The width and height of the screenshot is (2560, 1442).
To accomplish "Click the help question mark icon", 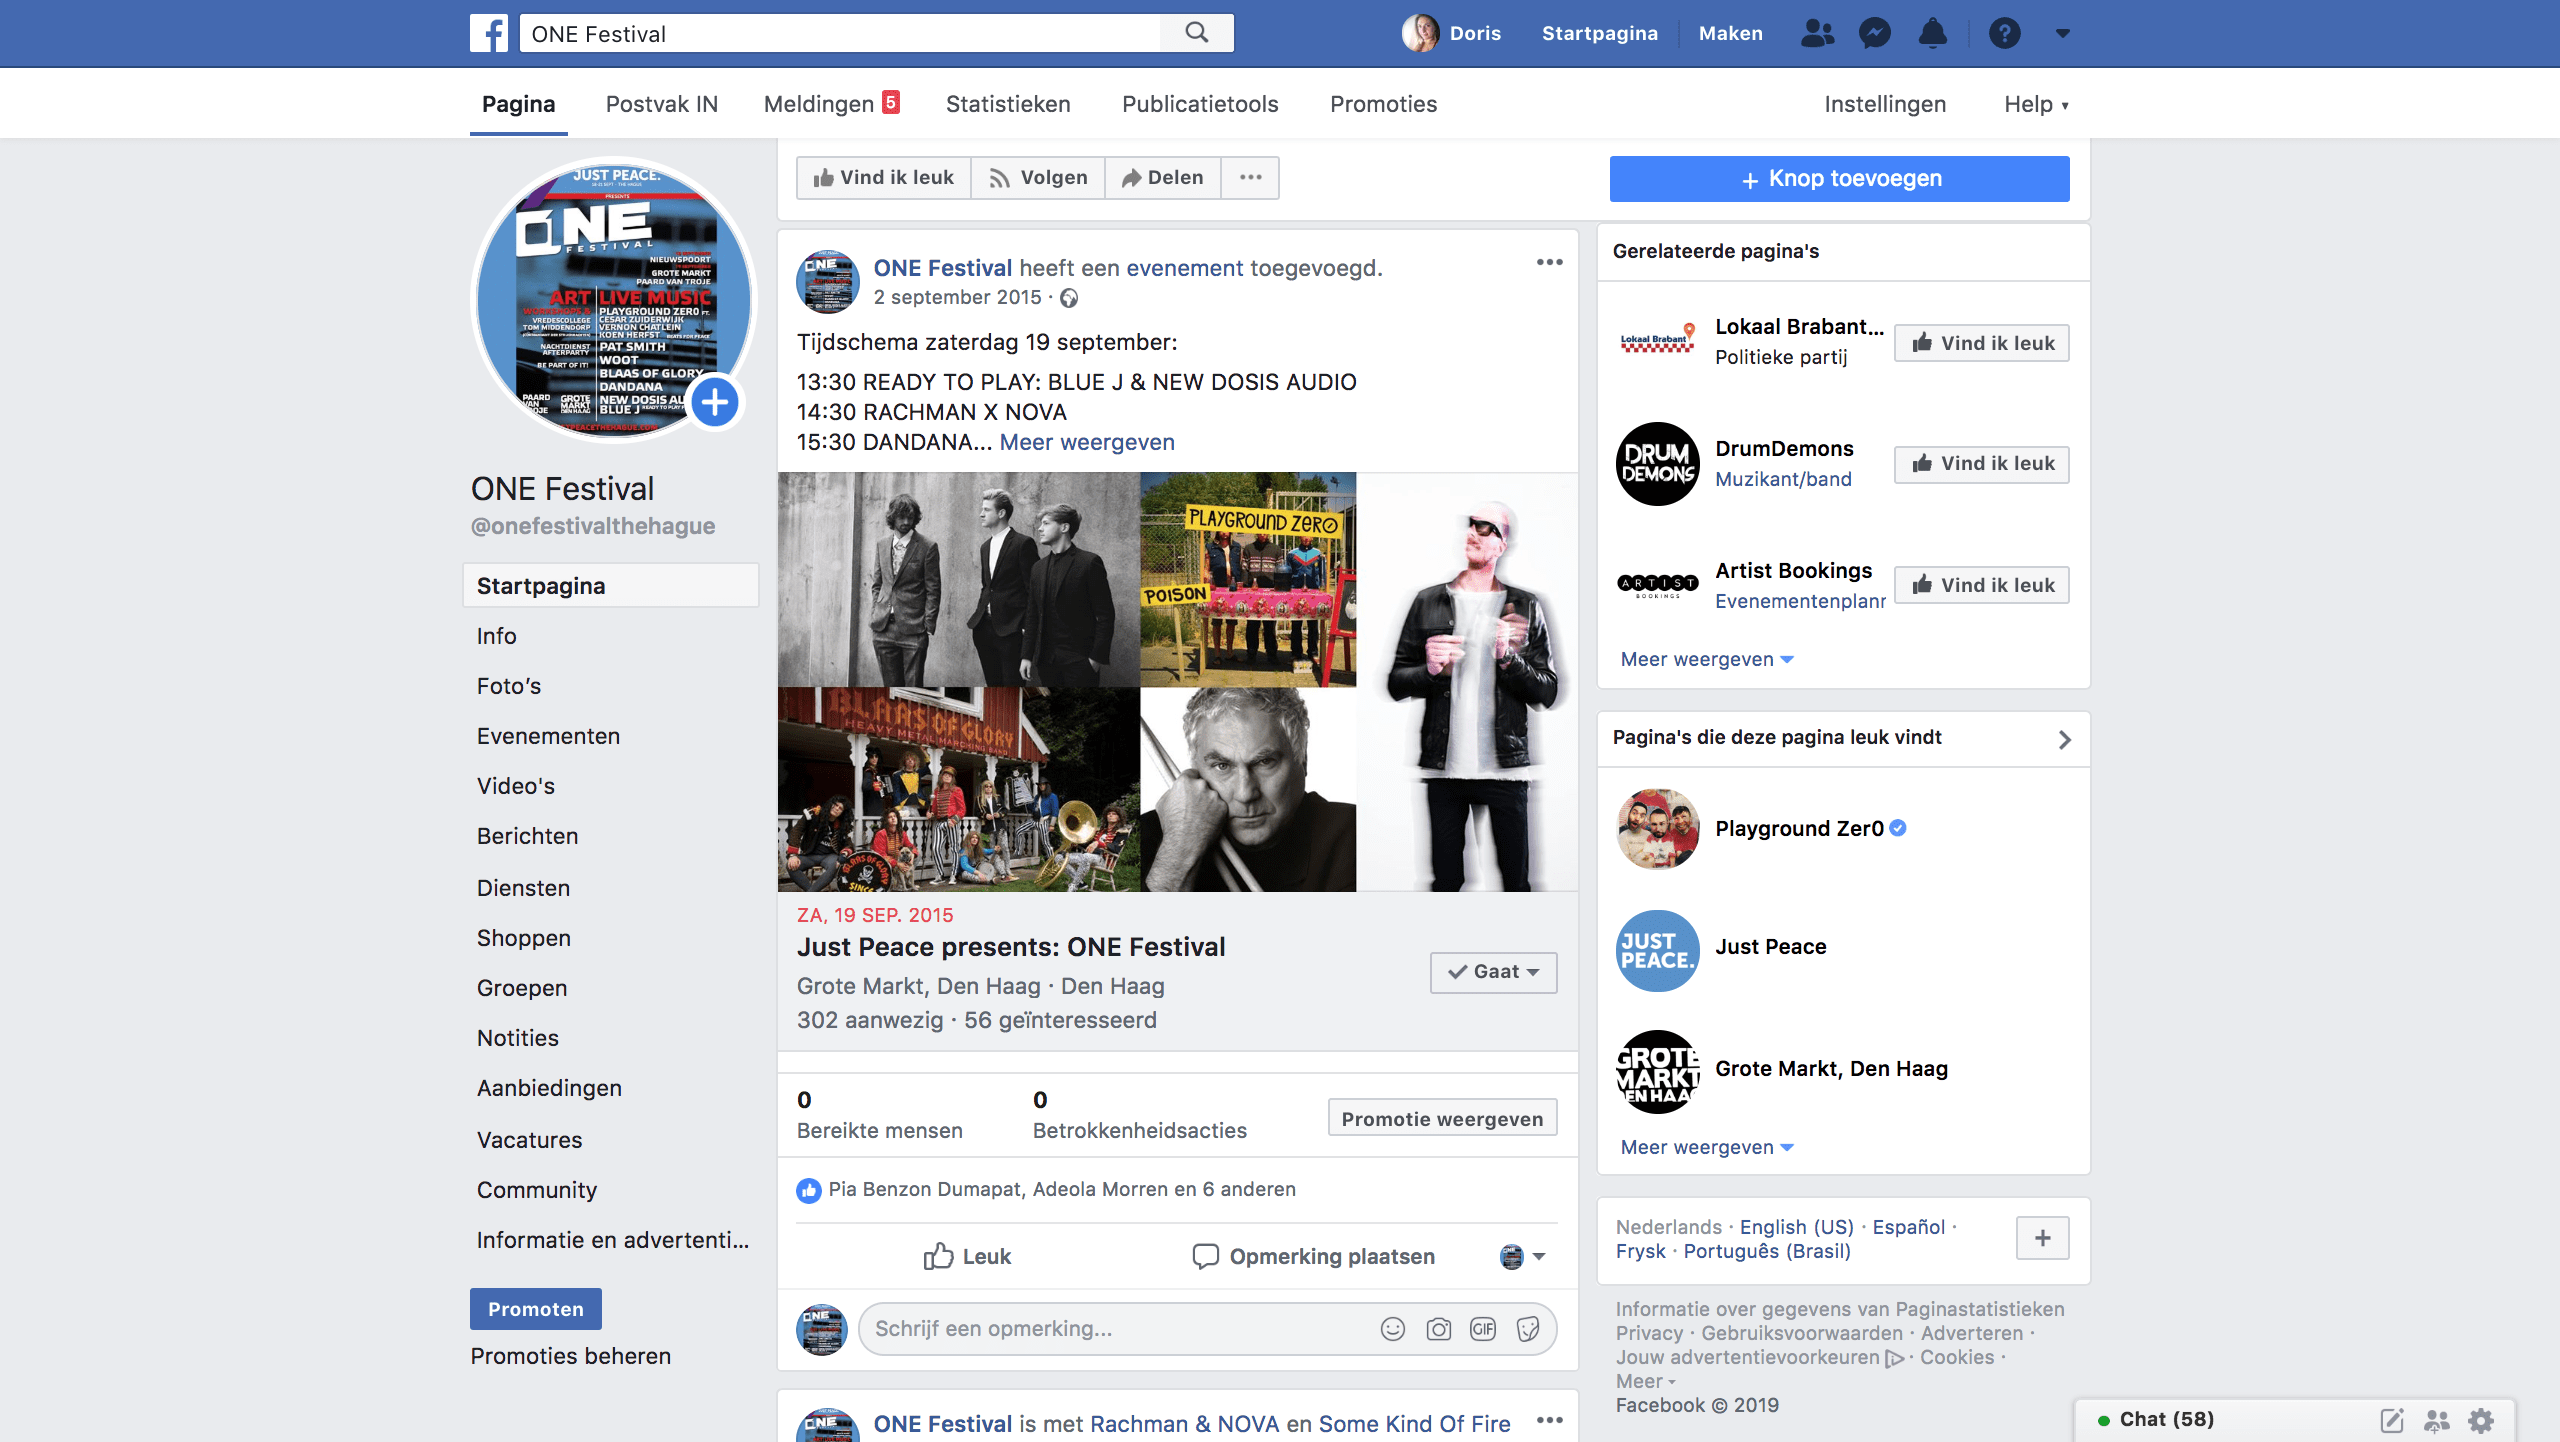I will (2004, 33).
